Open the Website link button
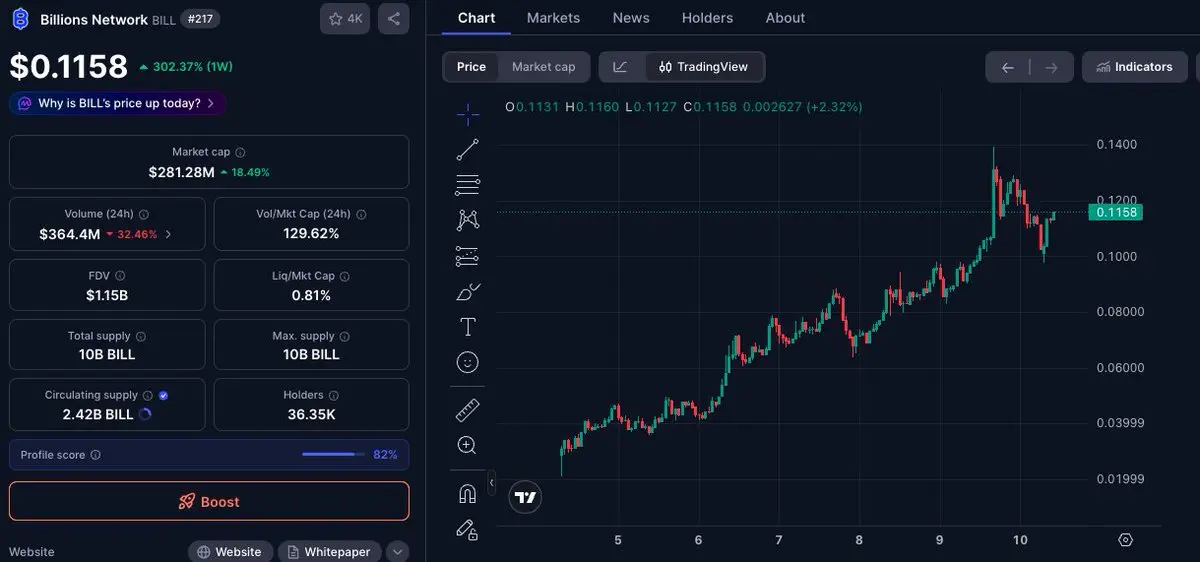The height and width of the screenshot is (562, 1200). click(229, 552)
